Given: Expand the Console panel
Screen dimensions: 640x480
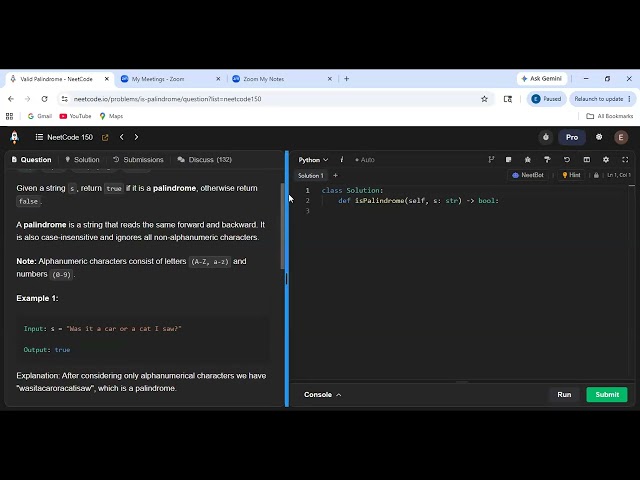Looking at the screenshot, I should click(322, 395).
